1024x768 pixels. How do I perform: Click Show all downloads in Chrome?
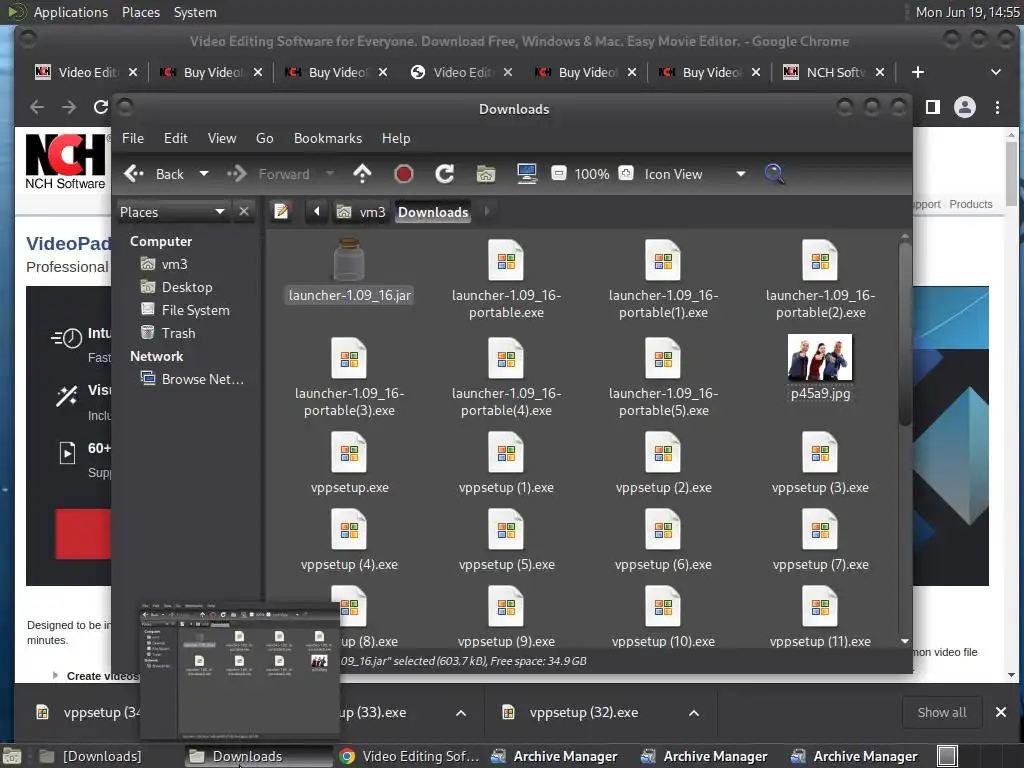coord(942,712)
